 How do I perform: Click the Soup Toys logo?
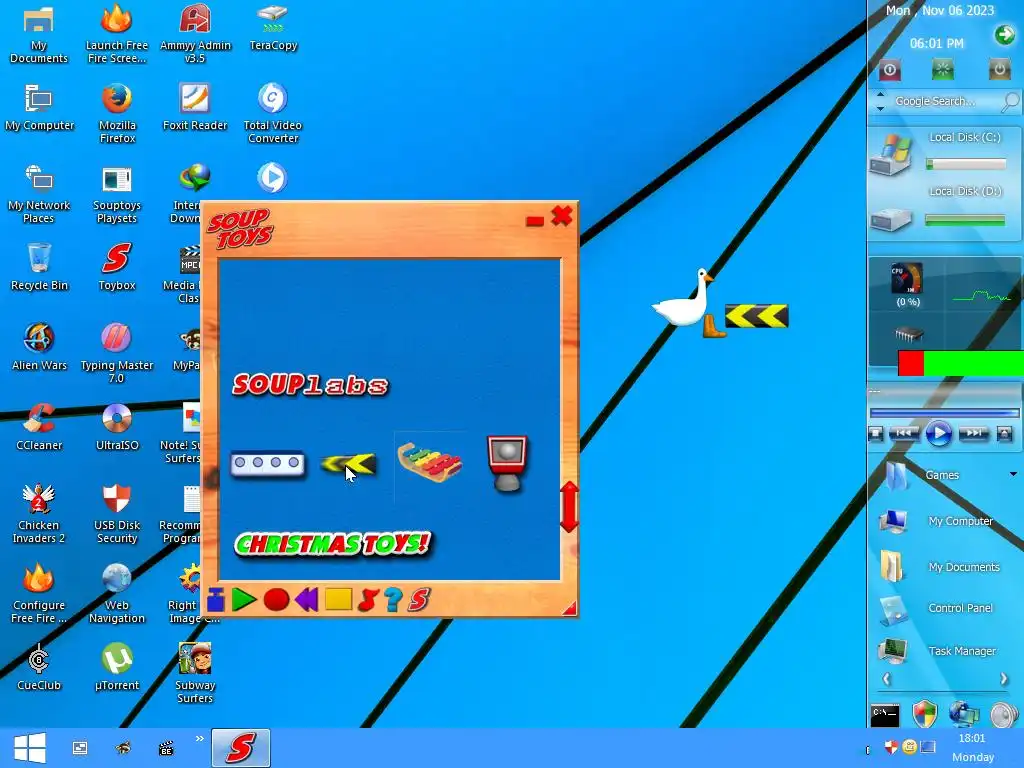(240, 229)
